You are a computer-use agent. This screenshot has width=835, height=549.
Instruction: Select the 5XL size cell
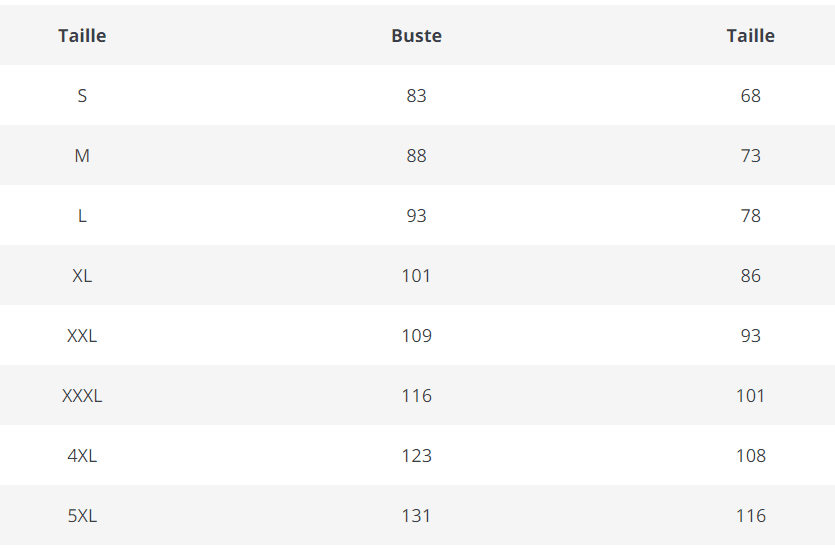coord(82,516)
